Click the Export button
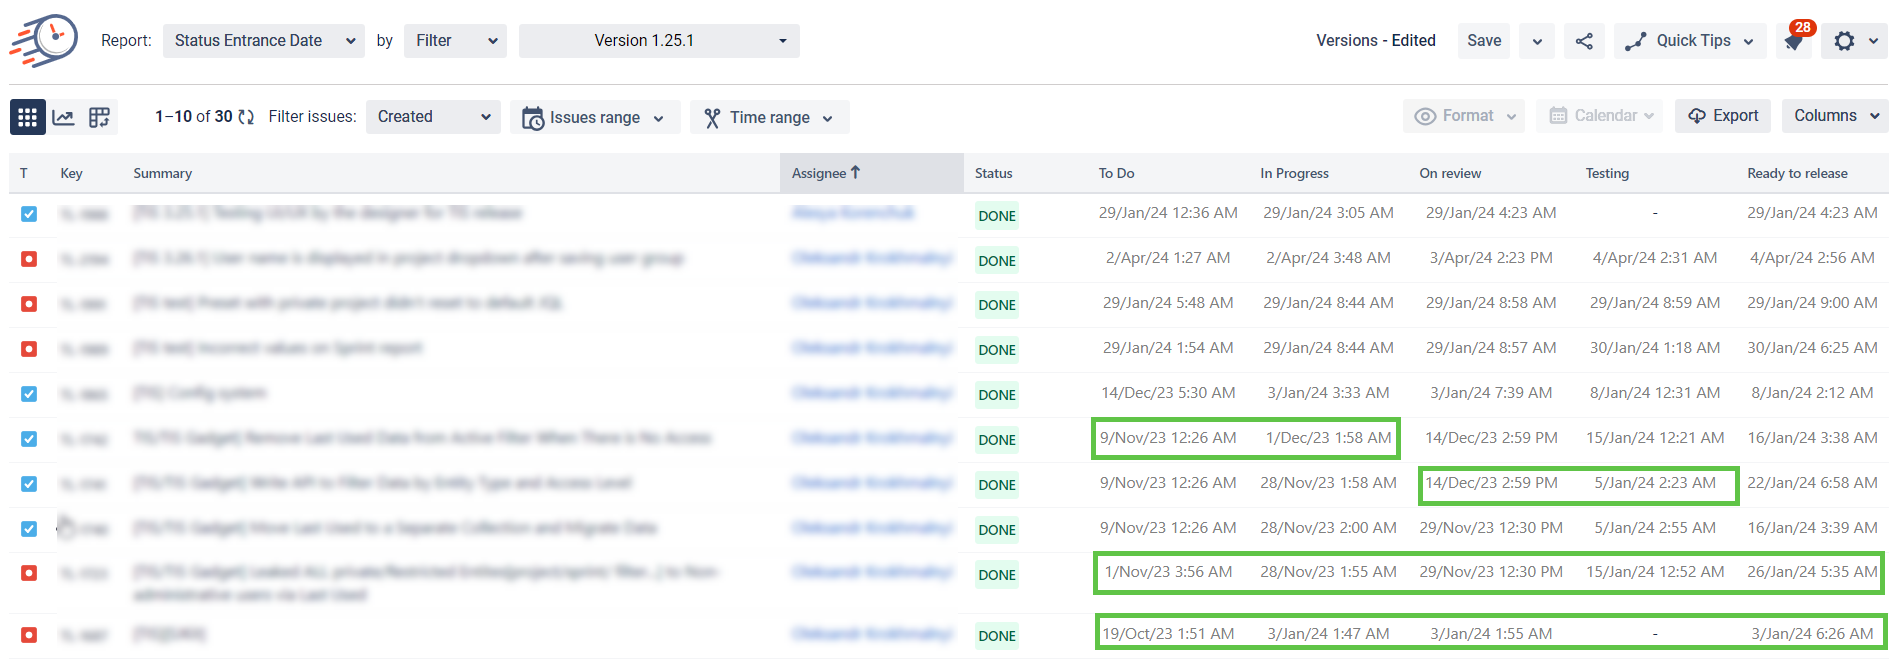1898x668 pixels. click(1723, 116)
